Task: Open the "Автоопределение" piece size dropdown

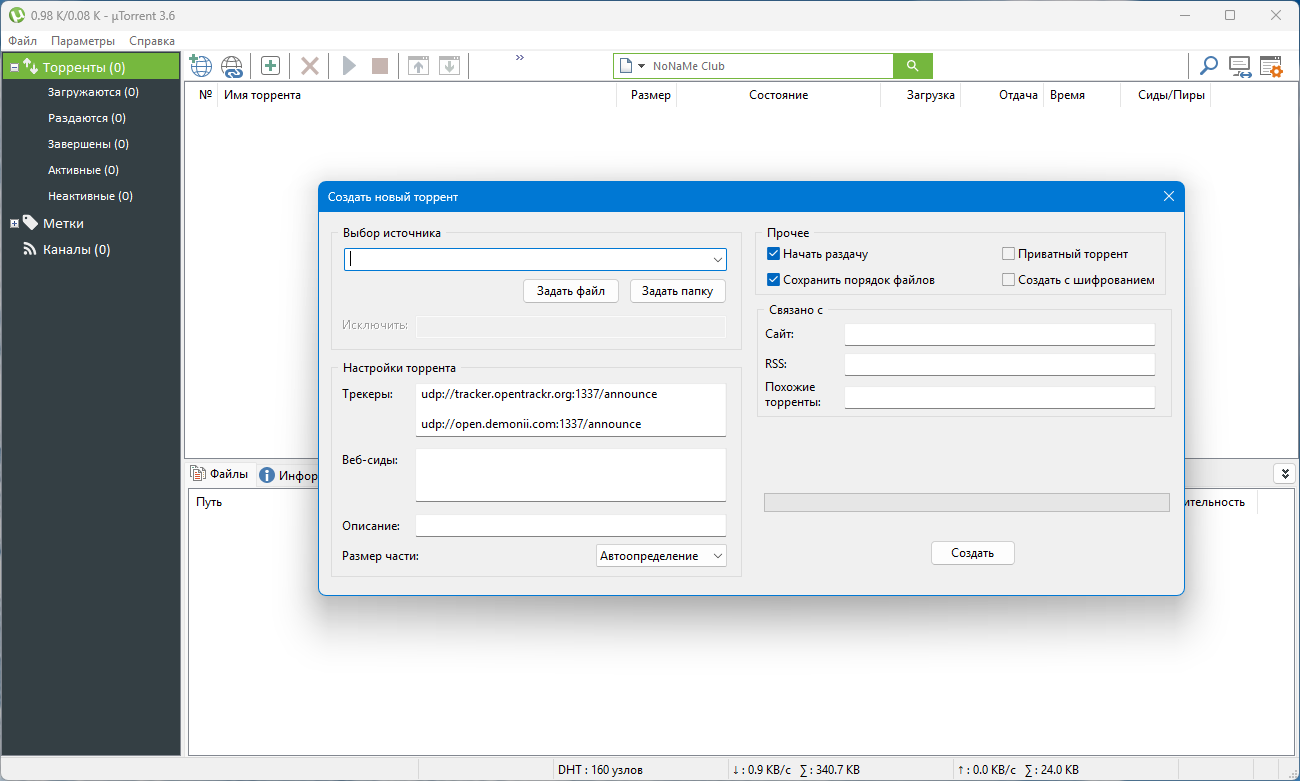Action: tap(661, 556)
